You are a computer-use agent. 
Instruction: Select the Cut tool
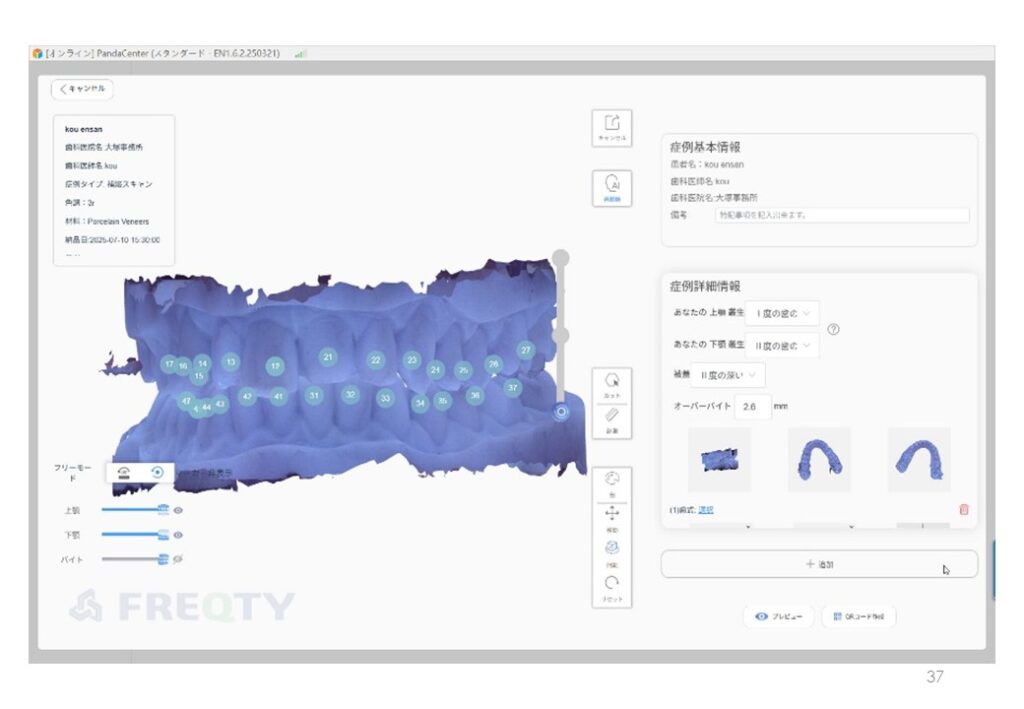click(611, 382)
